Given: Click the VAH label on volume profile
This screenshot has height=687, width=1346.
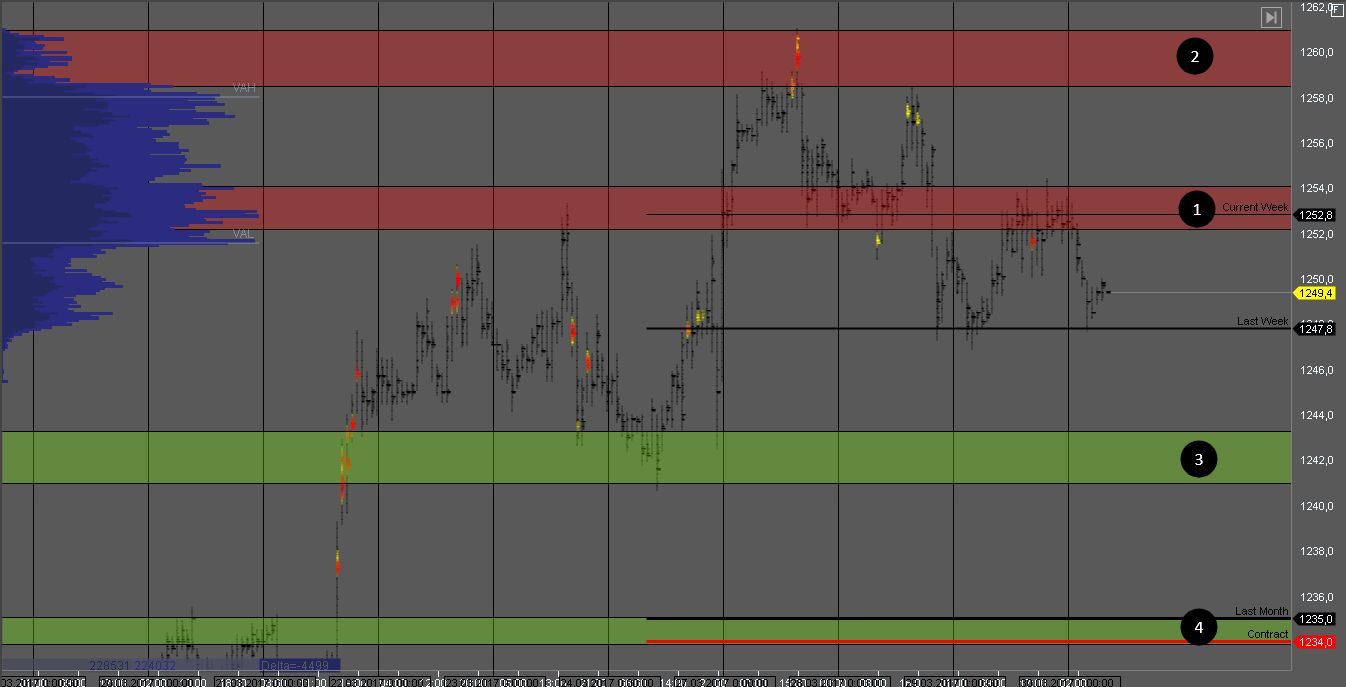Looking at the screenshot, I should click(x=244, y=89).
